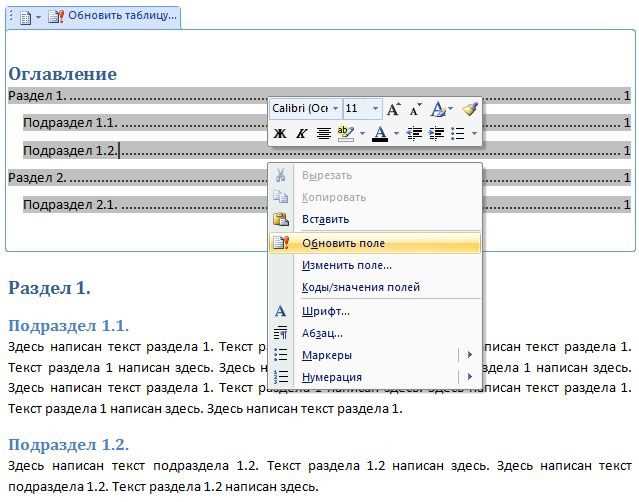Click the center alignment icon

pos(324,133)
